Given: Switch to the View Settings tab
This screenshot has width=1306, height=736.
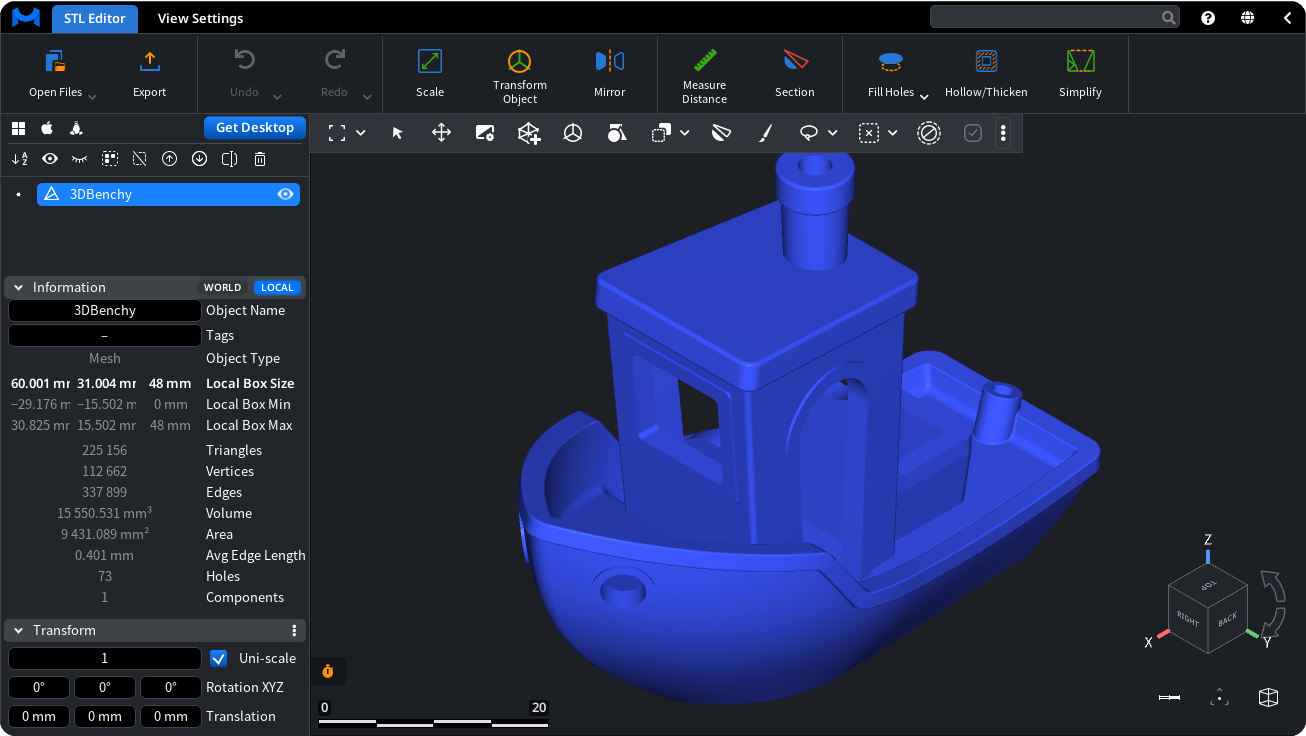Looking at the screenshot, I should click(x=200, y=18).
